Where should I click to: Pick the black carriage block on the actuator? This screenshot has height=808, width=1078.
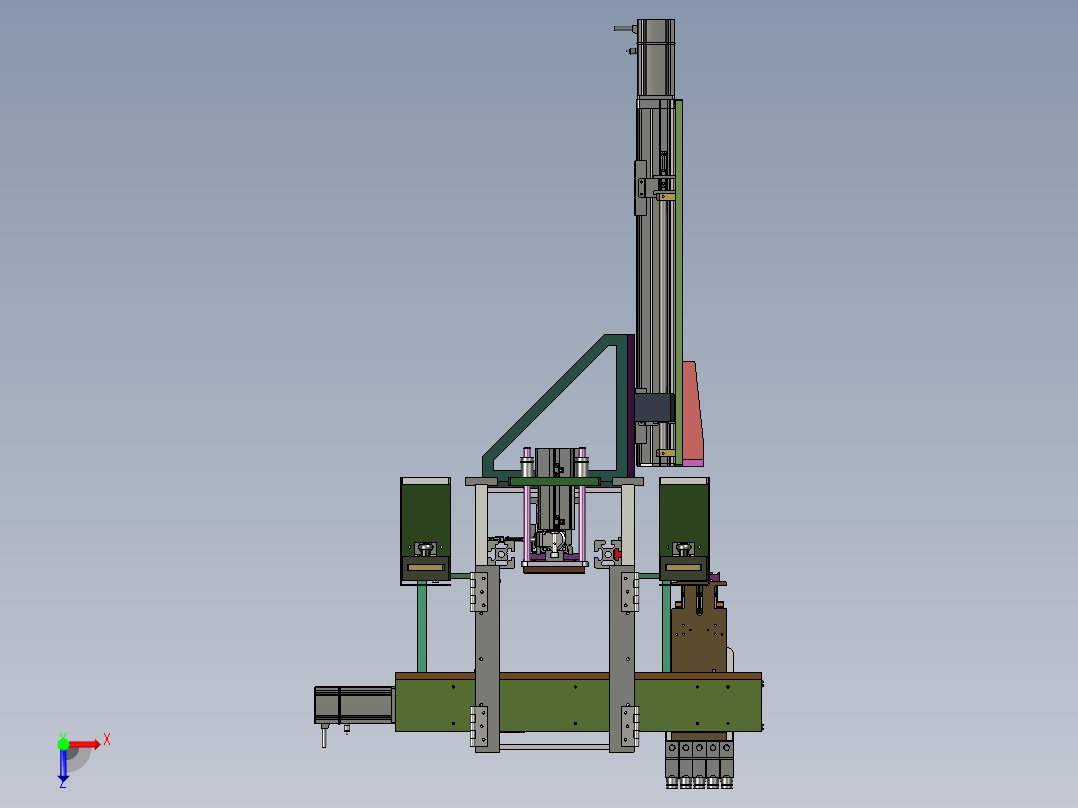[653, 408]
